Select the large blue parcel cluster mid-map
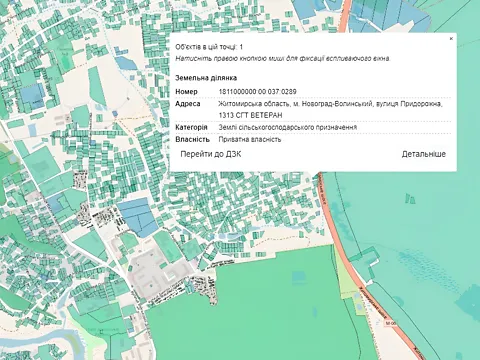The image size is (480, 360). coord(137,217)
